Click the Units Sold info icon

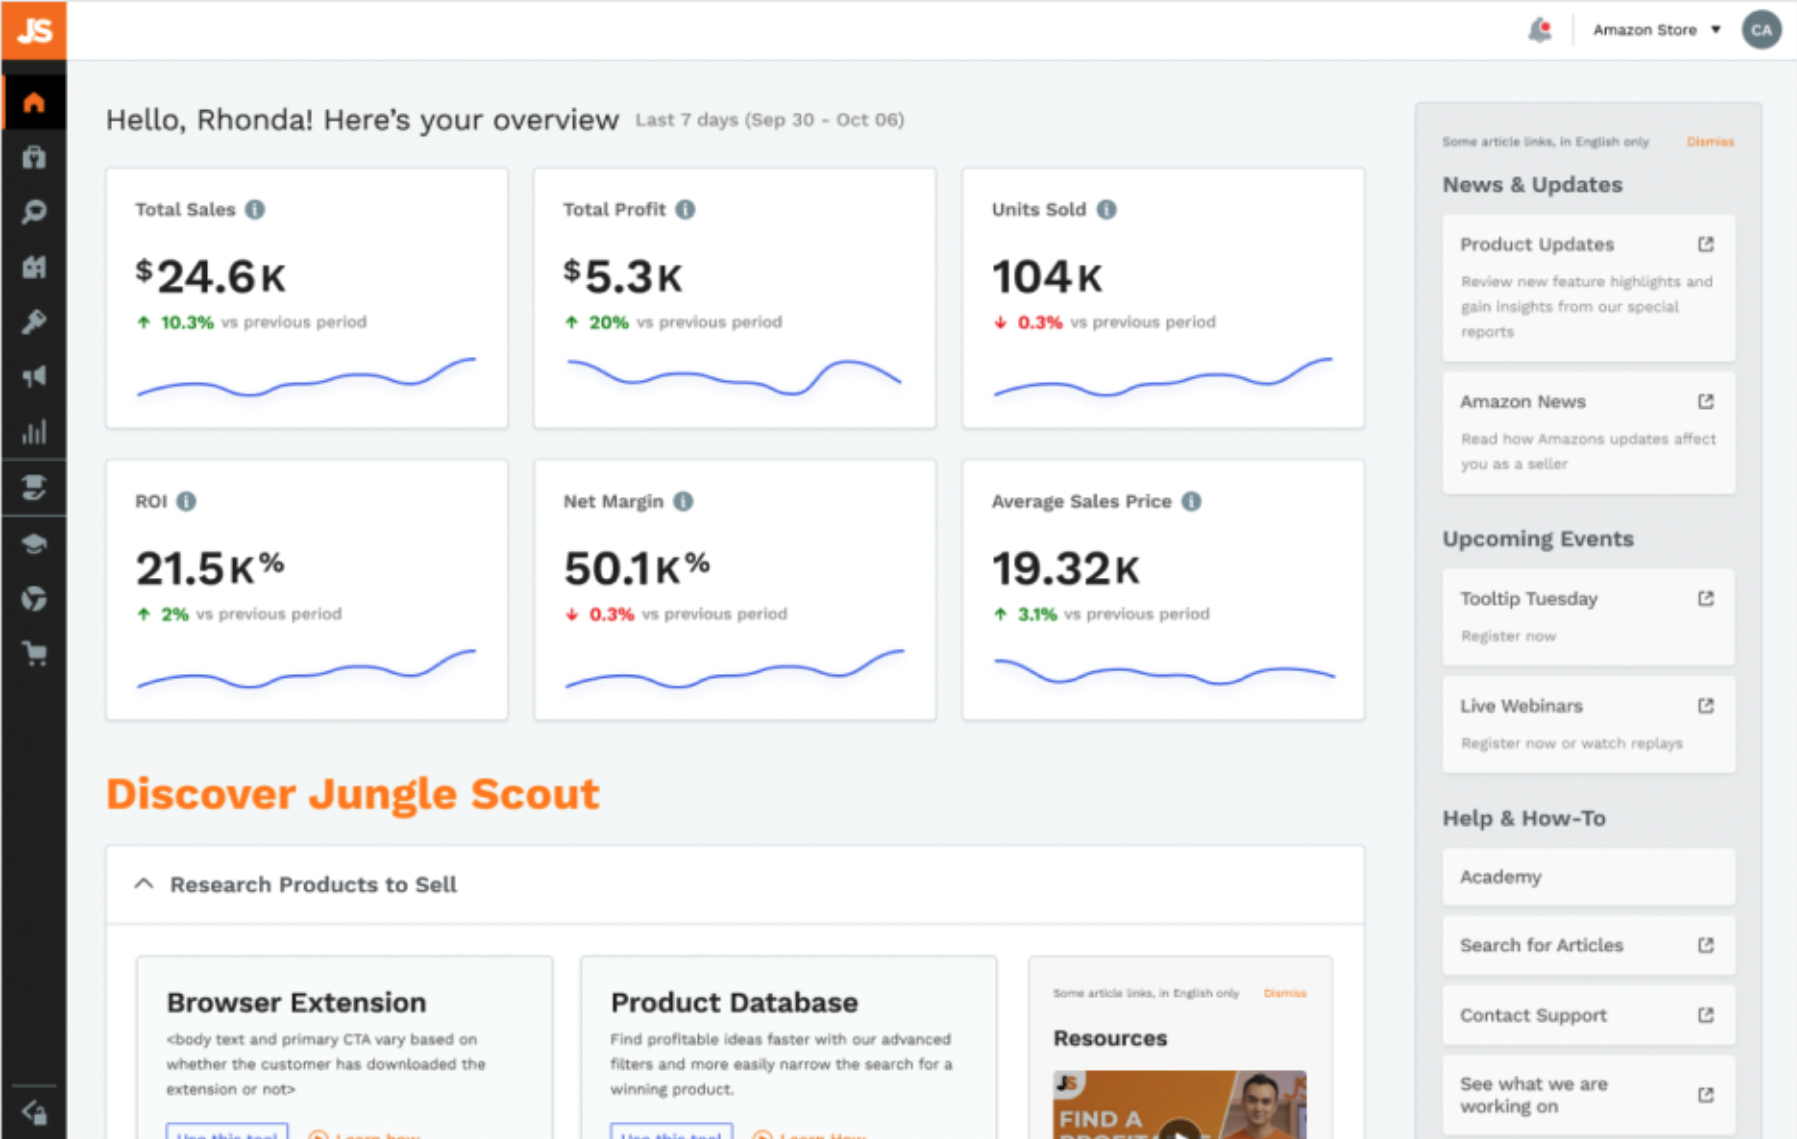pyautogui.click(x=1105, y=209)
